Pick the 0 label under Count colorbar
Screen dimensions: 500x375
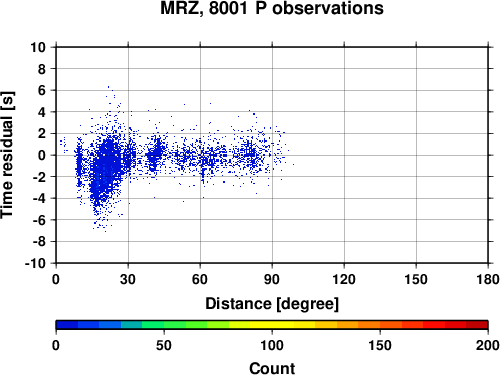(x=56, y=345)
